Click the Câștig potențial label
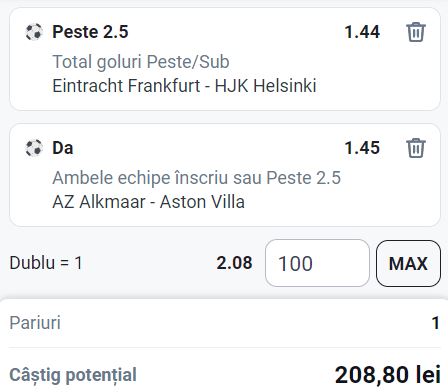Screen dimensions: 448x392 tap(73, 375)
